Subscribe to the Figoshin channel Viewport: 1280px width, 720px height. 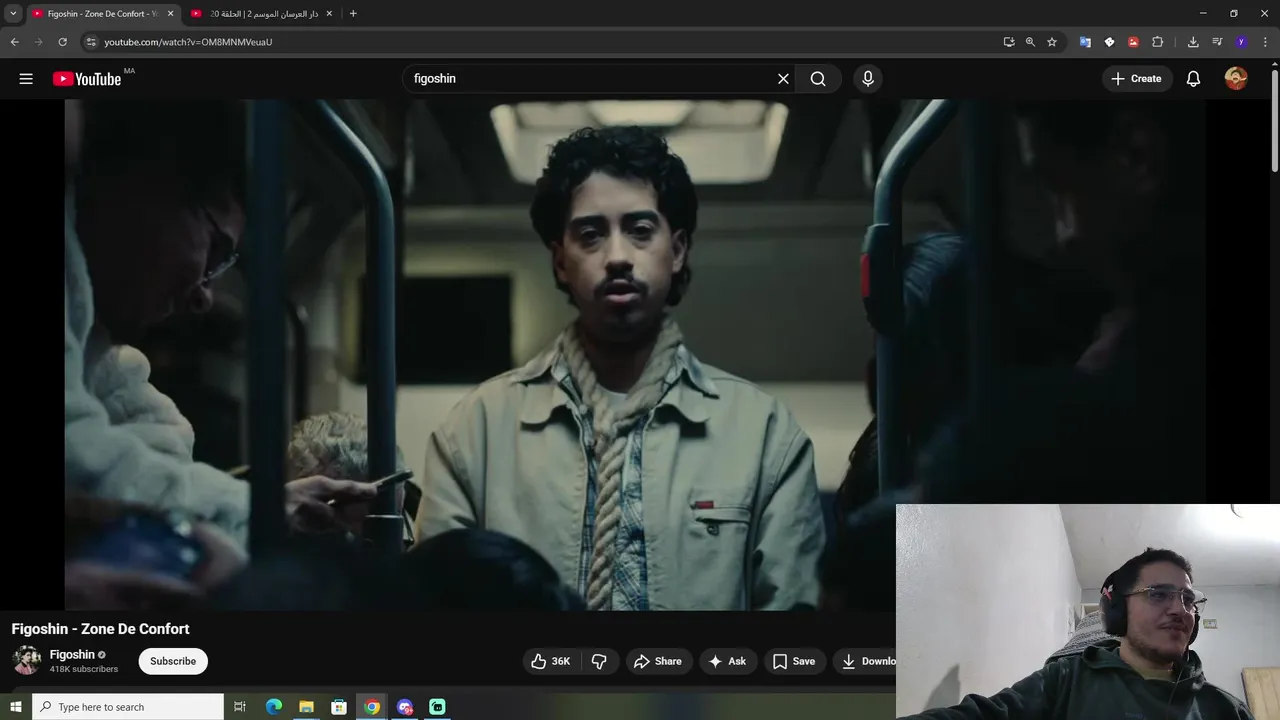[173, 661]
